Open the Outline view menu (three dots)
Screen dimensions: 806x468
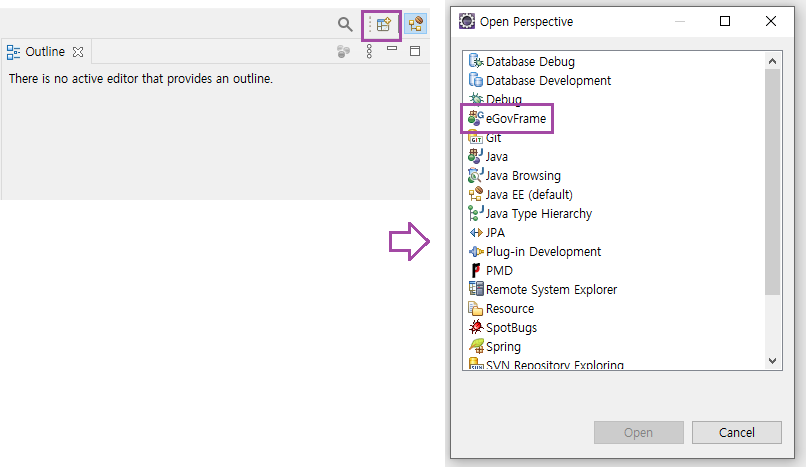point(369,51)
